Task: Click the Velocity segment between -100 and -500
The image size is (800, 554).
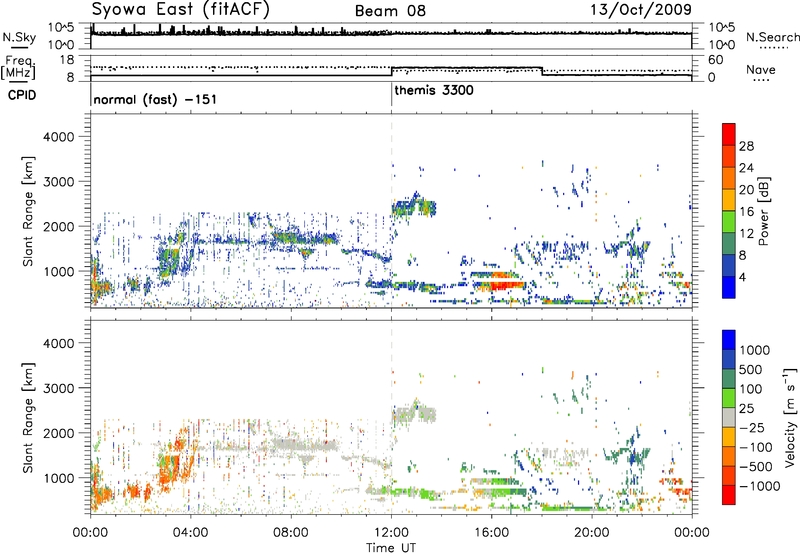Action: 729,456
